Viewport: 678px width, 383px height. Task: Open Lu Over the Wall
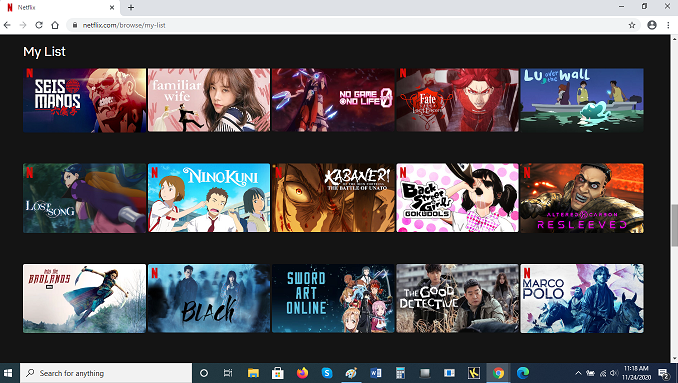point(582,100)
